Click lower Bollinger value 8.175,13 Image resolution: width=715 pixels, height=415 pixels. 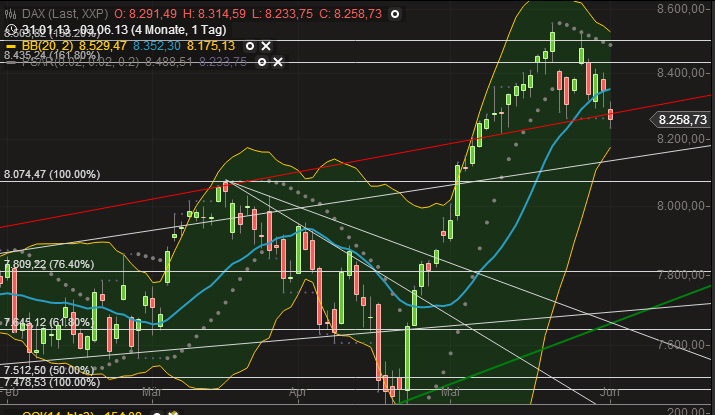211,46
